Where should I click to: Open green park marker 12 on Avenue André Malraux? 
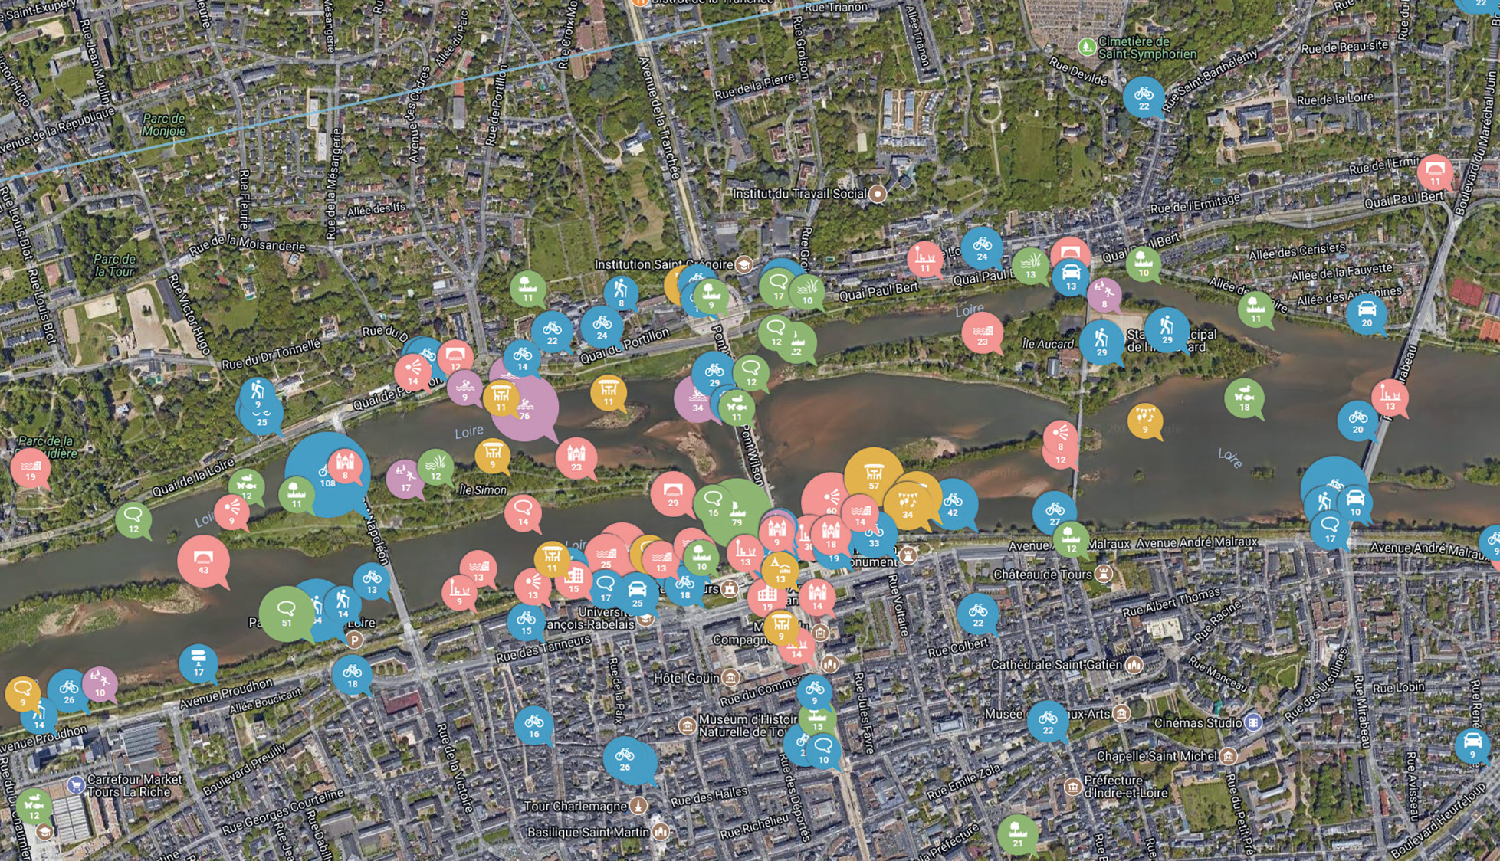coord(1071,539)
